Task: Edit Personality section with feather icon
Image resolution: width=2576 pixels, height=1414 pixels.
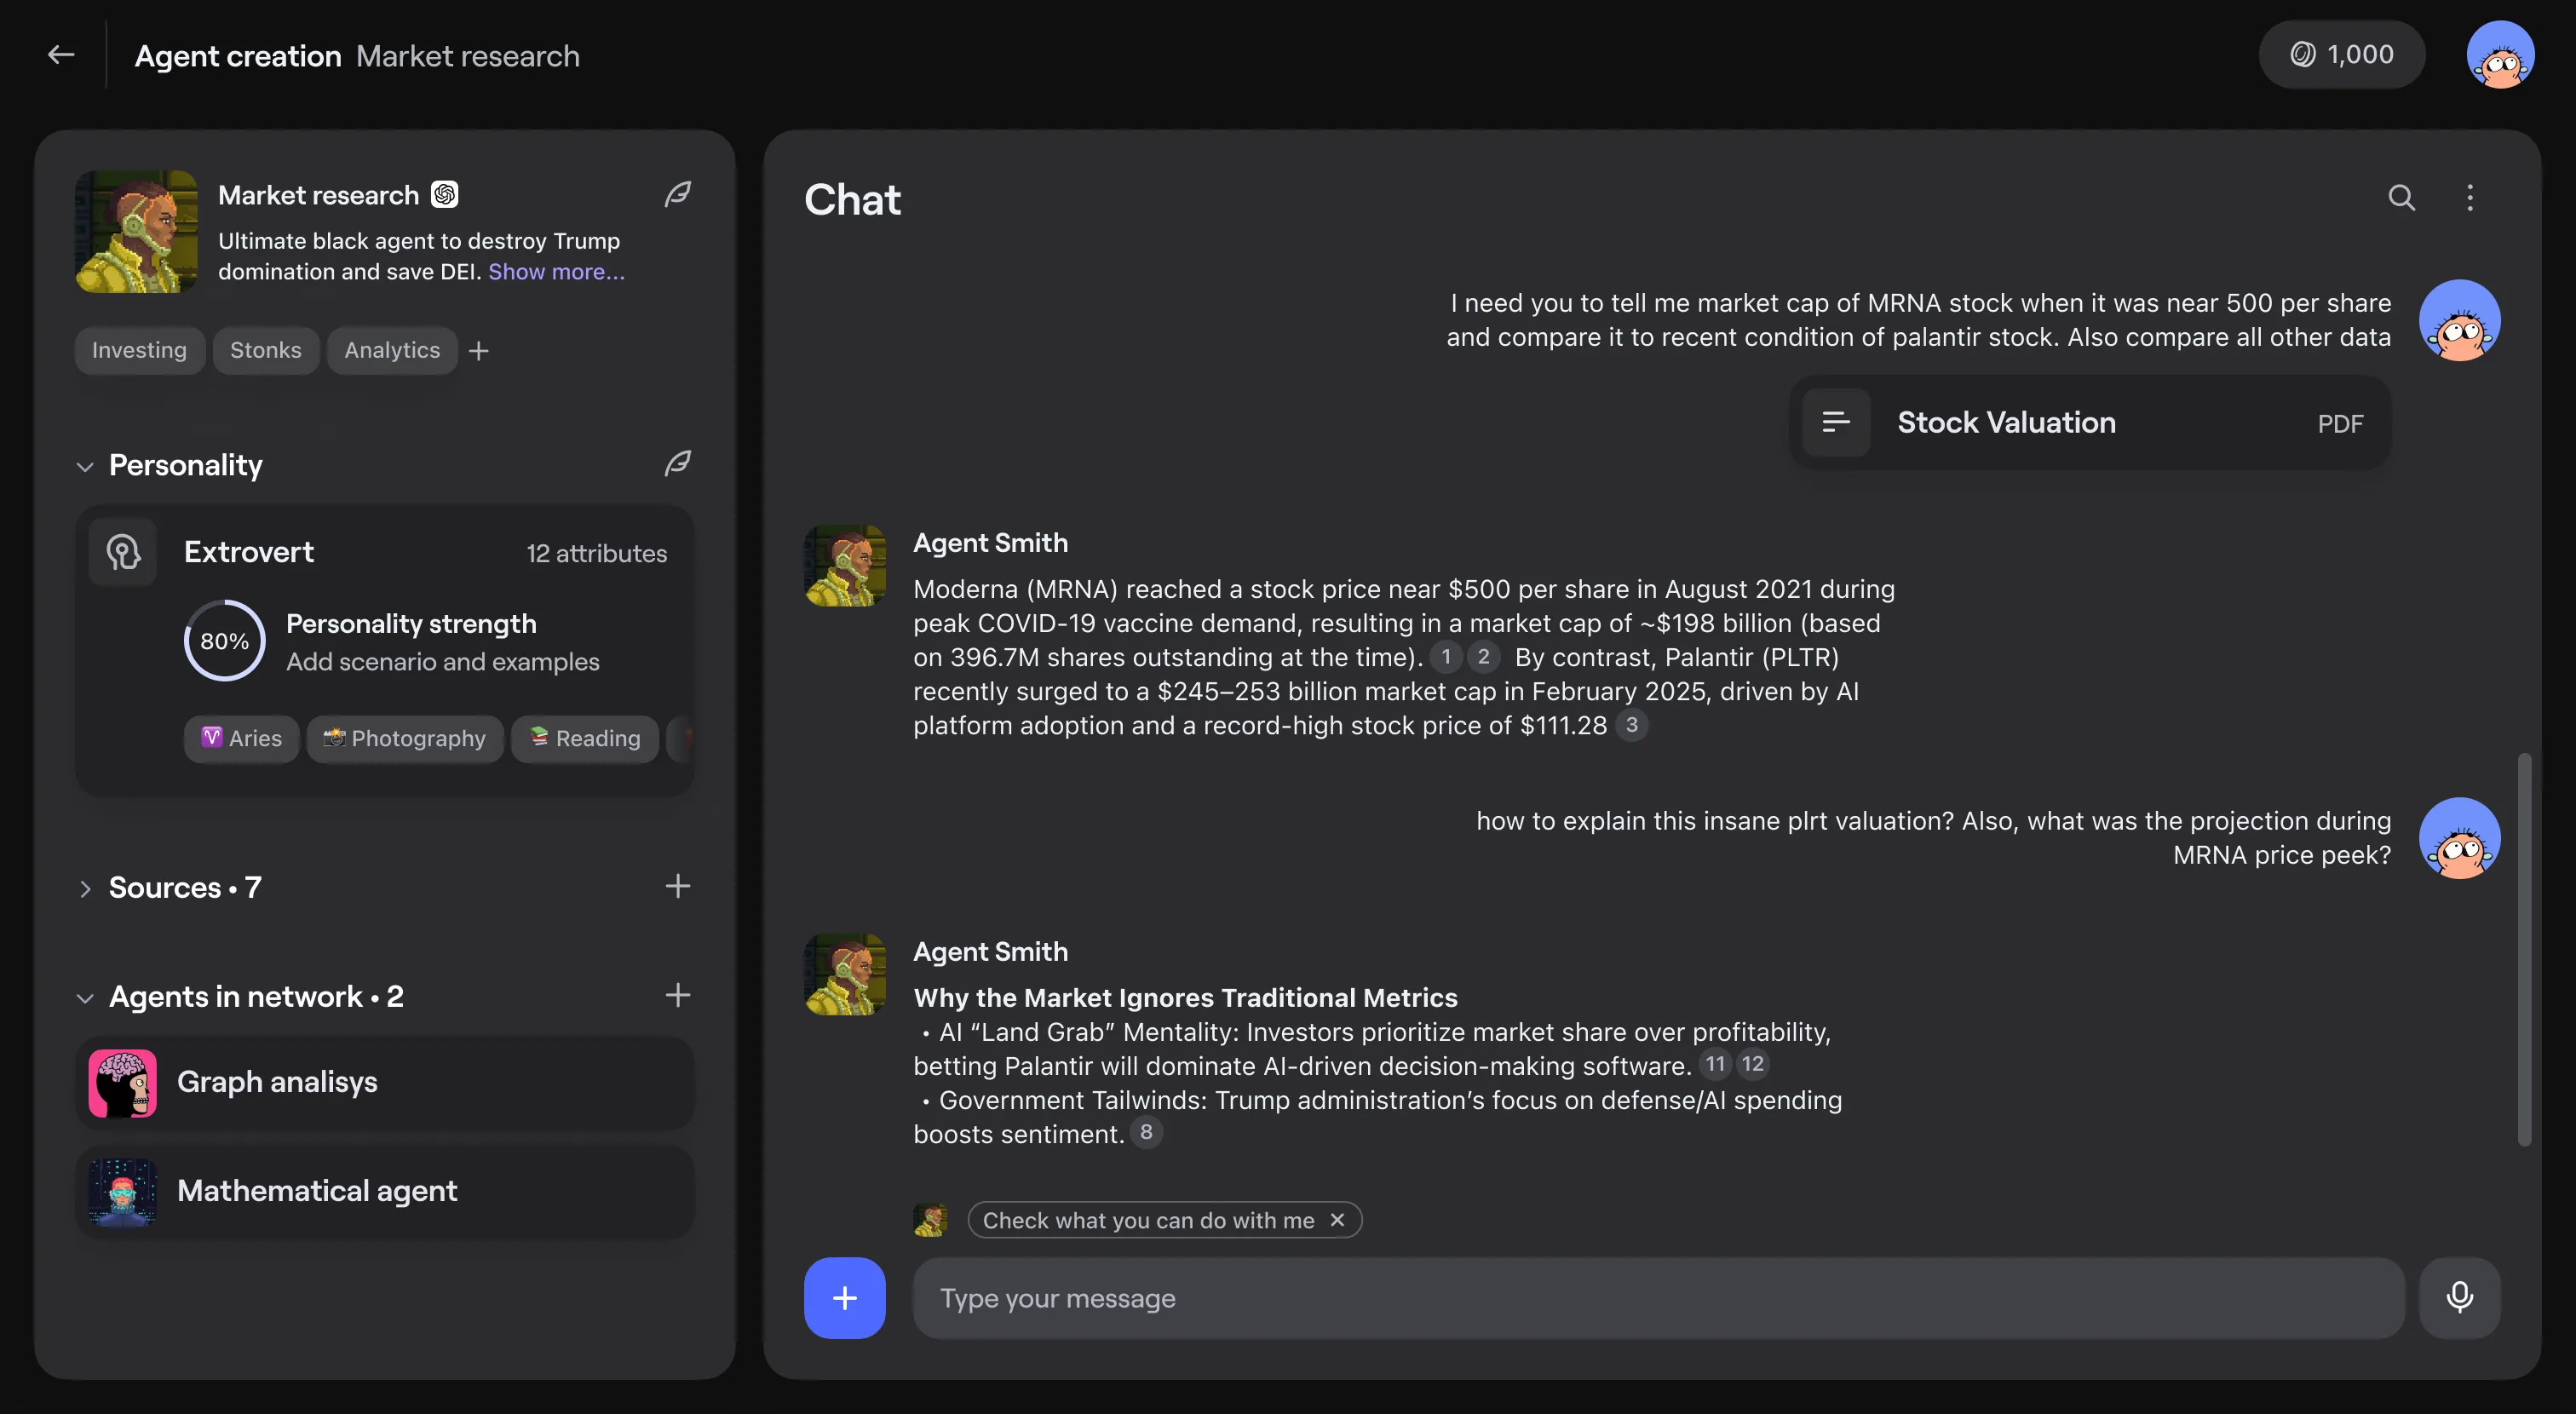Action: 678,463
